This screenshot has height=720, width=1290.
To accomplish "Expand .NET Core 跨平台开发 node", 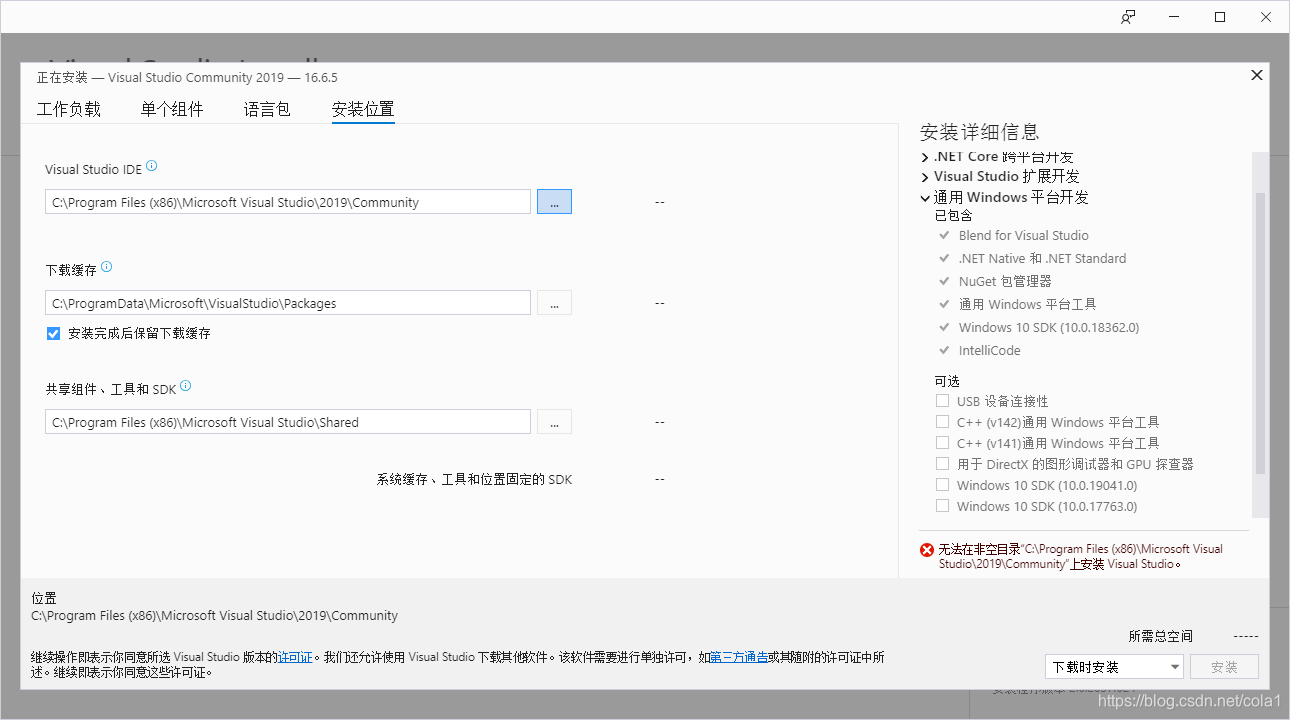I will tap(925, 157).
